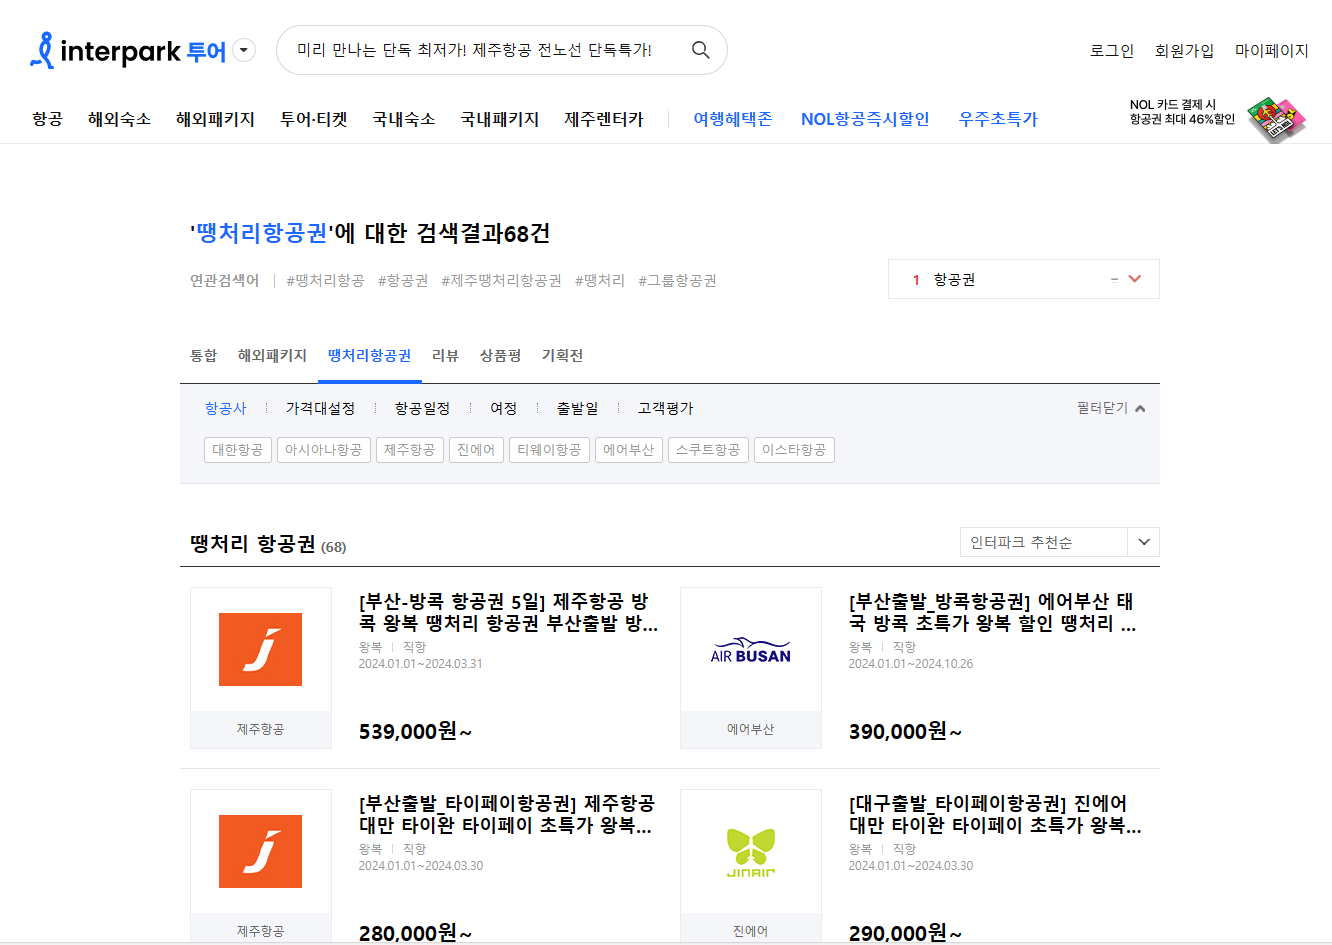The height and width of the screenshot is (945, 1332).
Task: Select the 항공일정 filter category
Action: [422, 408]
